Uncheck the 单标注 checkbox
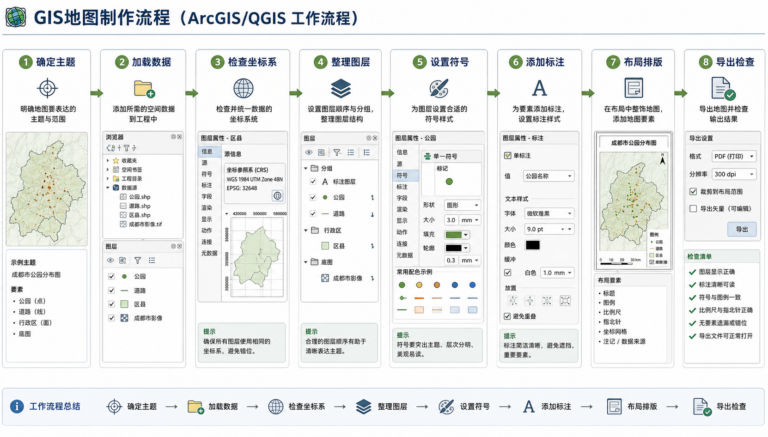Viewport: 768px width, 437px height. pyautogui.click(x=507, y=156)
